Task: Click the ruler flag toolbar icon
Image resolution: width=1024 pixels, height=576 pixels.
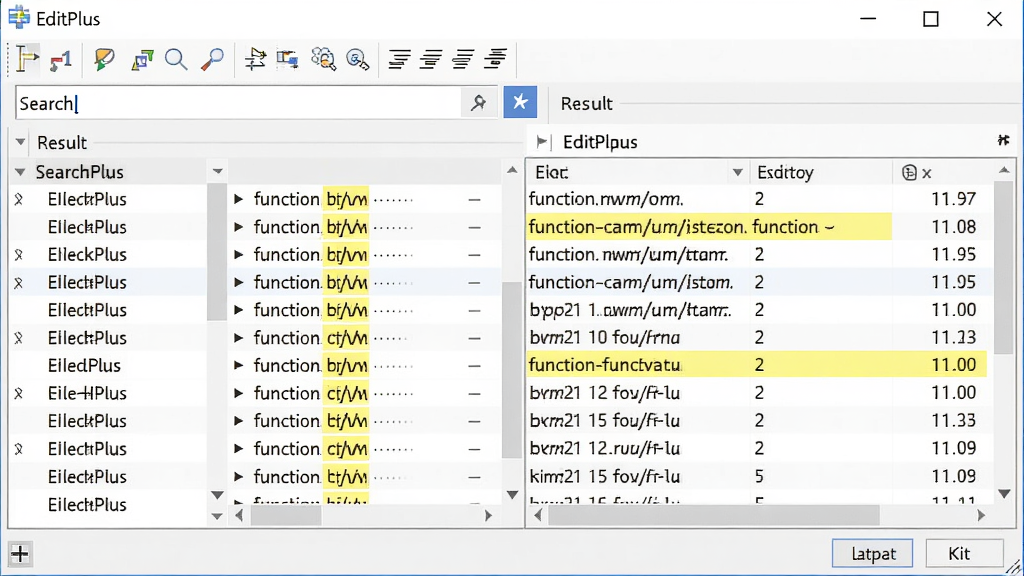Action: tap(27, 59)
